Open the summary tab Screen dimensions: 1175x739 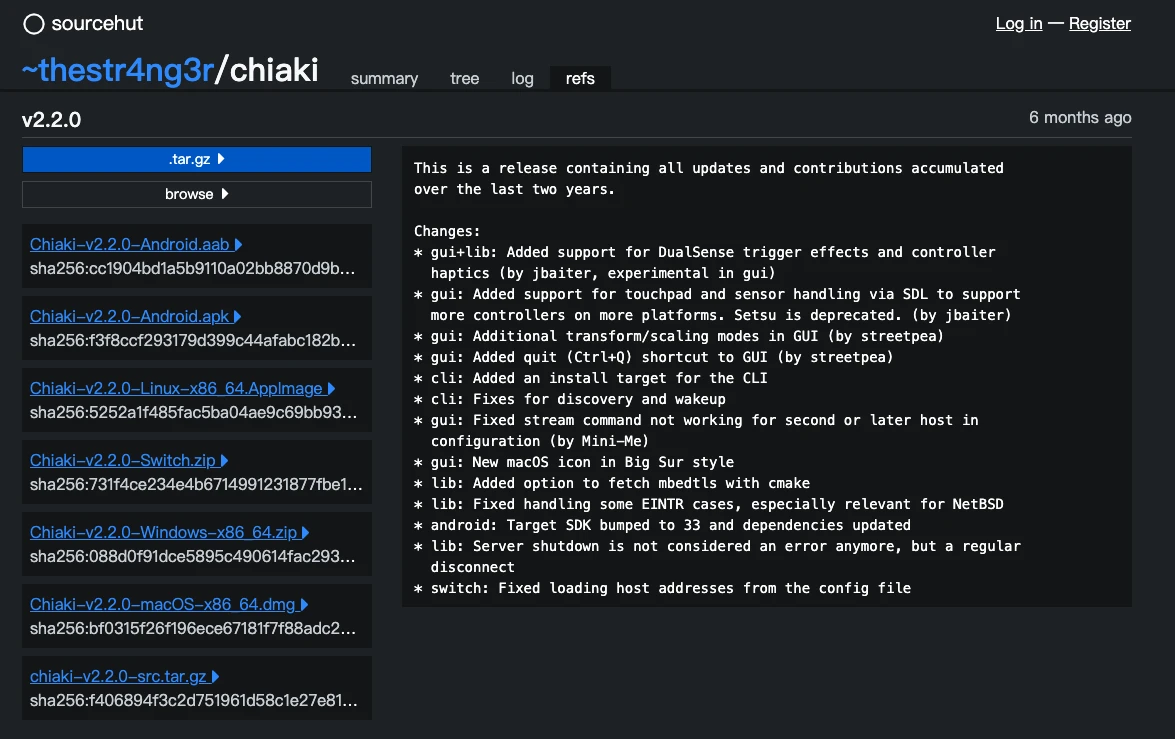pyautogui.click(x=384, y=79)
